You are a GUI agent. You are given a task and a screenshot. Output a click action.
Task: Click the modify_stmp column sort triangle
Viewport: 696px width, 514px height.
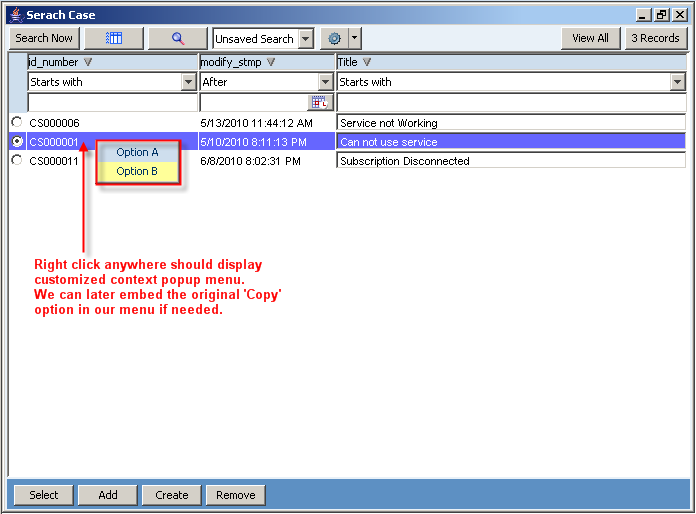click(x=271, y=62)
